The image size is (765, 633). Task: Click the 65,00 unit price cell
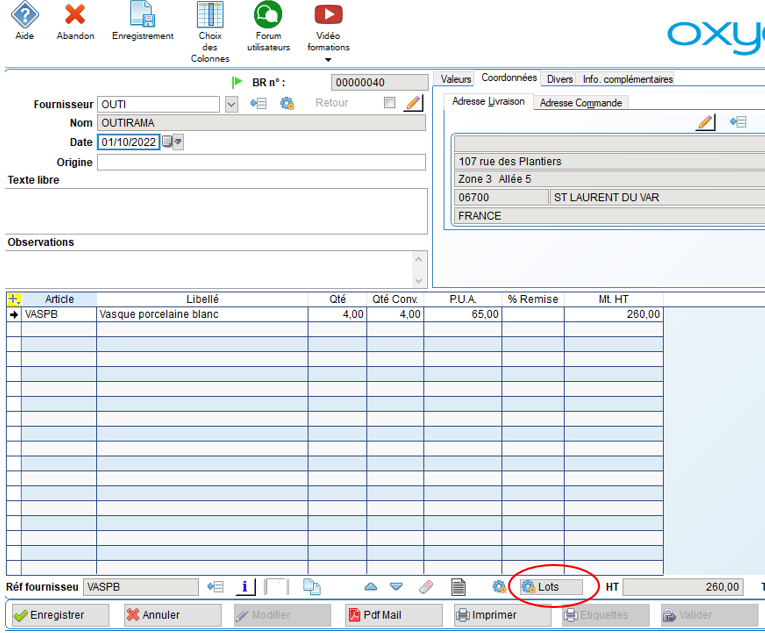coord(463,314)
